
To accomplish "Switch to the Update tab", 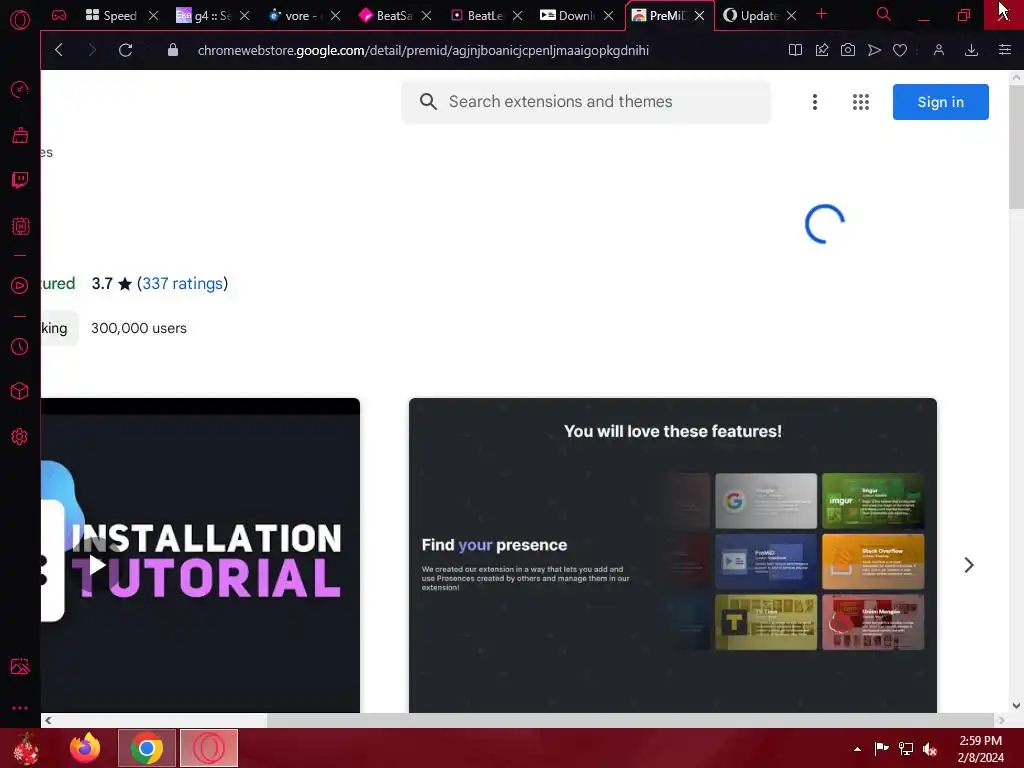I will coord(750,16).
